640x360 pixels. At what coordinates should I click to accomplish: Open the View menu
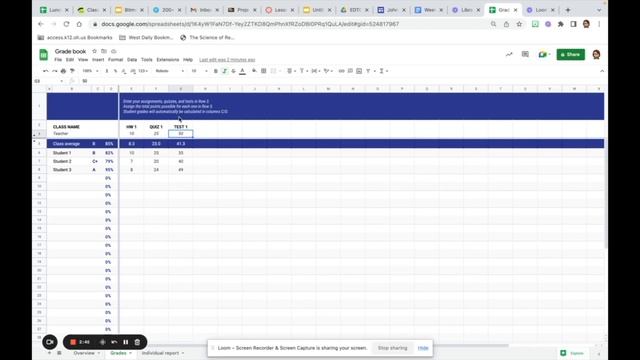click(x=83, y=60)
